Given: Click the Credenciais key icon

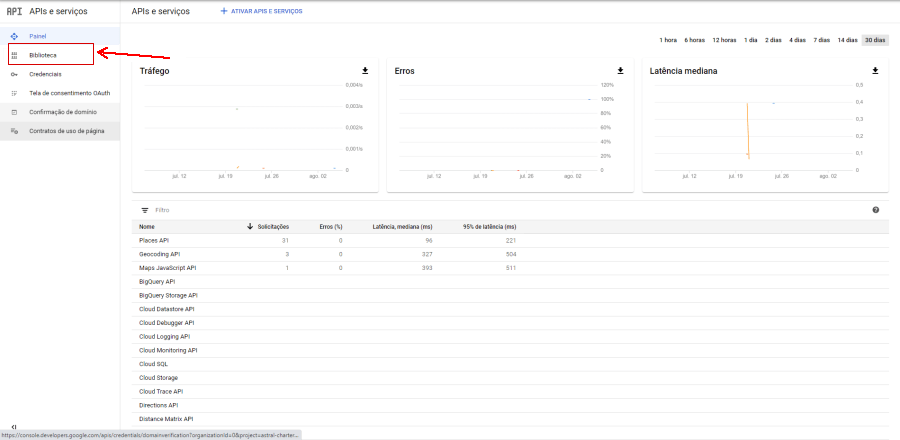Looking at the screenshot, I should point(14,74).
